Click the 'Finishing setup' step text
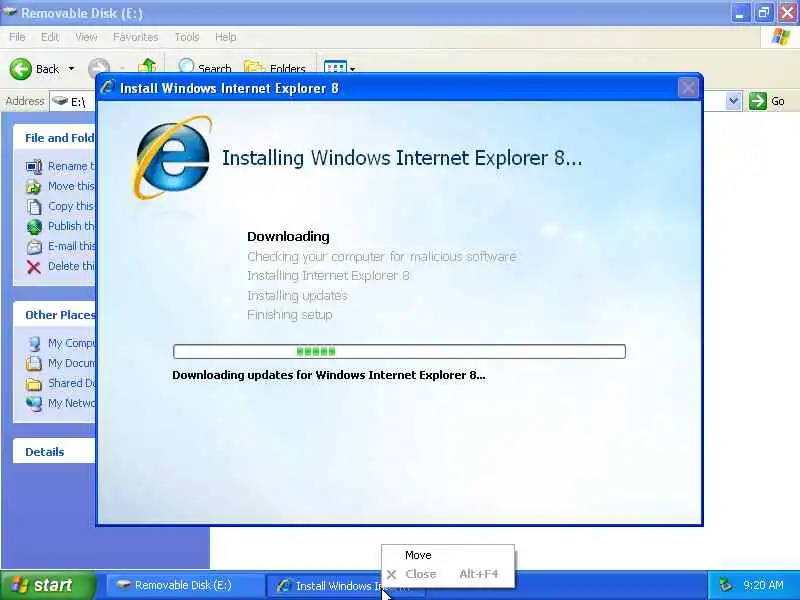Screen dimensions: 800x600 point(289,315)
